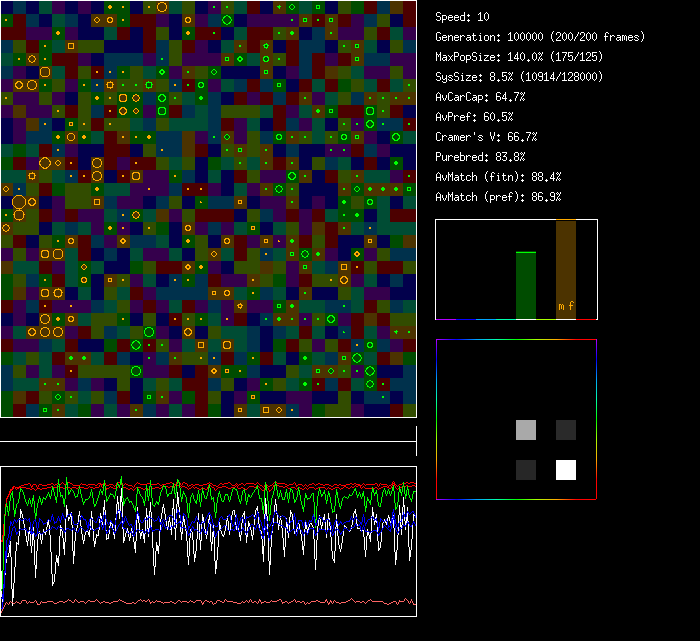Select the Generation counter text

pyautogui.click(x=540, y=37)
